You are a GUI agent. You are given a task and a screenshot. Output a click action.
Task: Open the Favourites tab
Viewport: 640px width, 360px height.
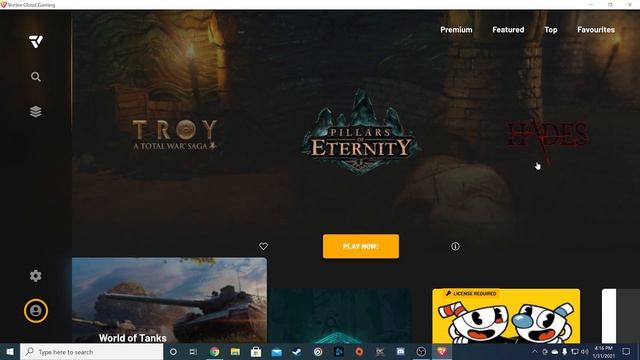point(596,30)
